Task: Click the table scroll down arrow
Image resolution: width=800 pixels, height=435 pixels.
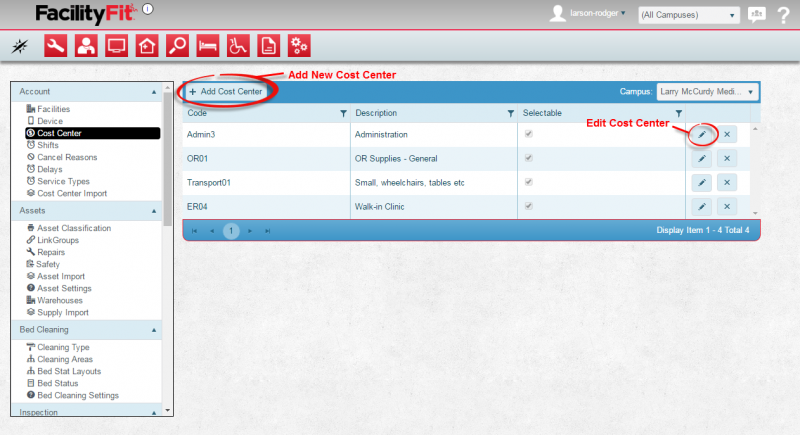Action: click(x=755, y=213)
